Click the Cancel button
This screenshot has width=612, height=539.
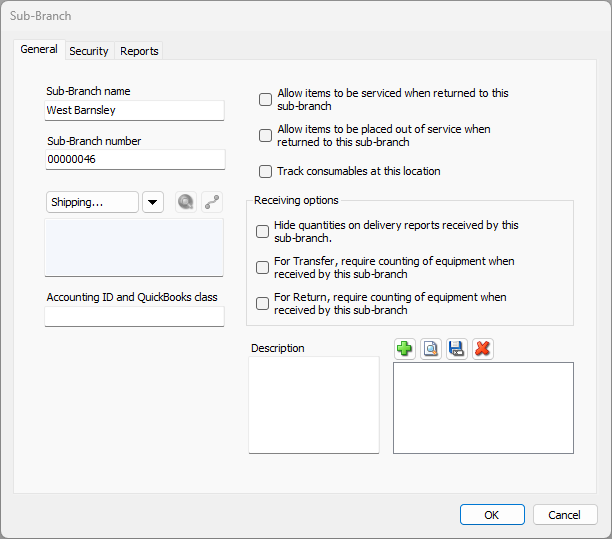564,515
